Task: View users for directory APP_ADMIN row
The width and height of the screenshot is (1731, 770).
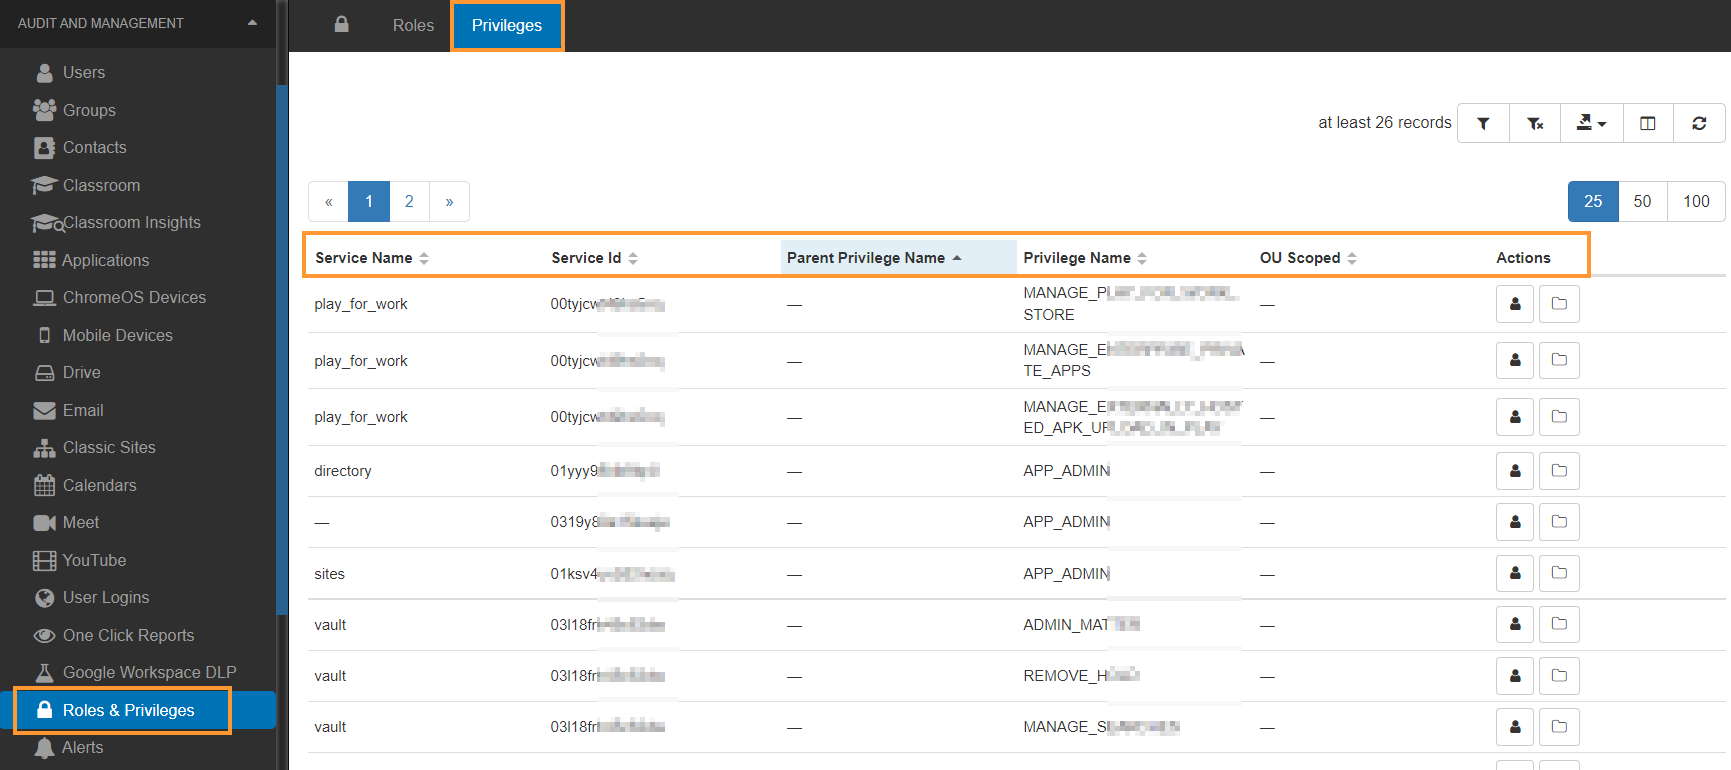Action: 1515,471
